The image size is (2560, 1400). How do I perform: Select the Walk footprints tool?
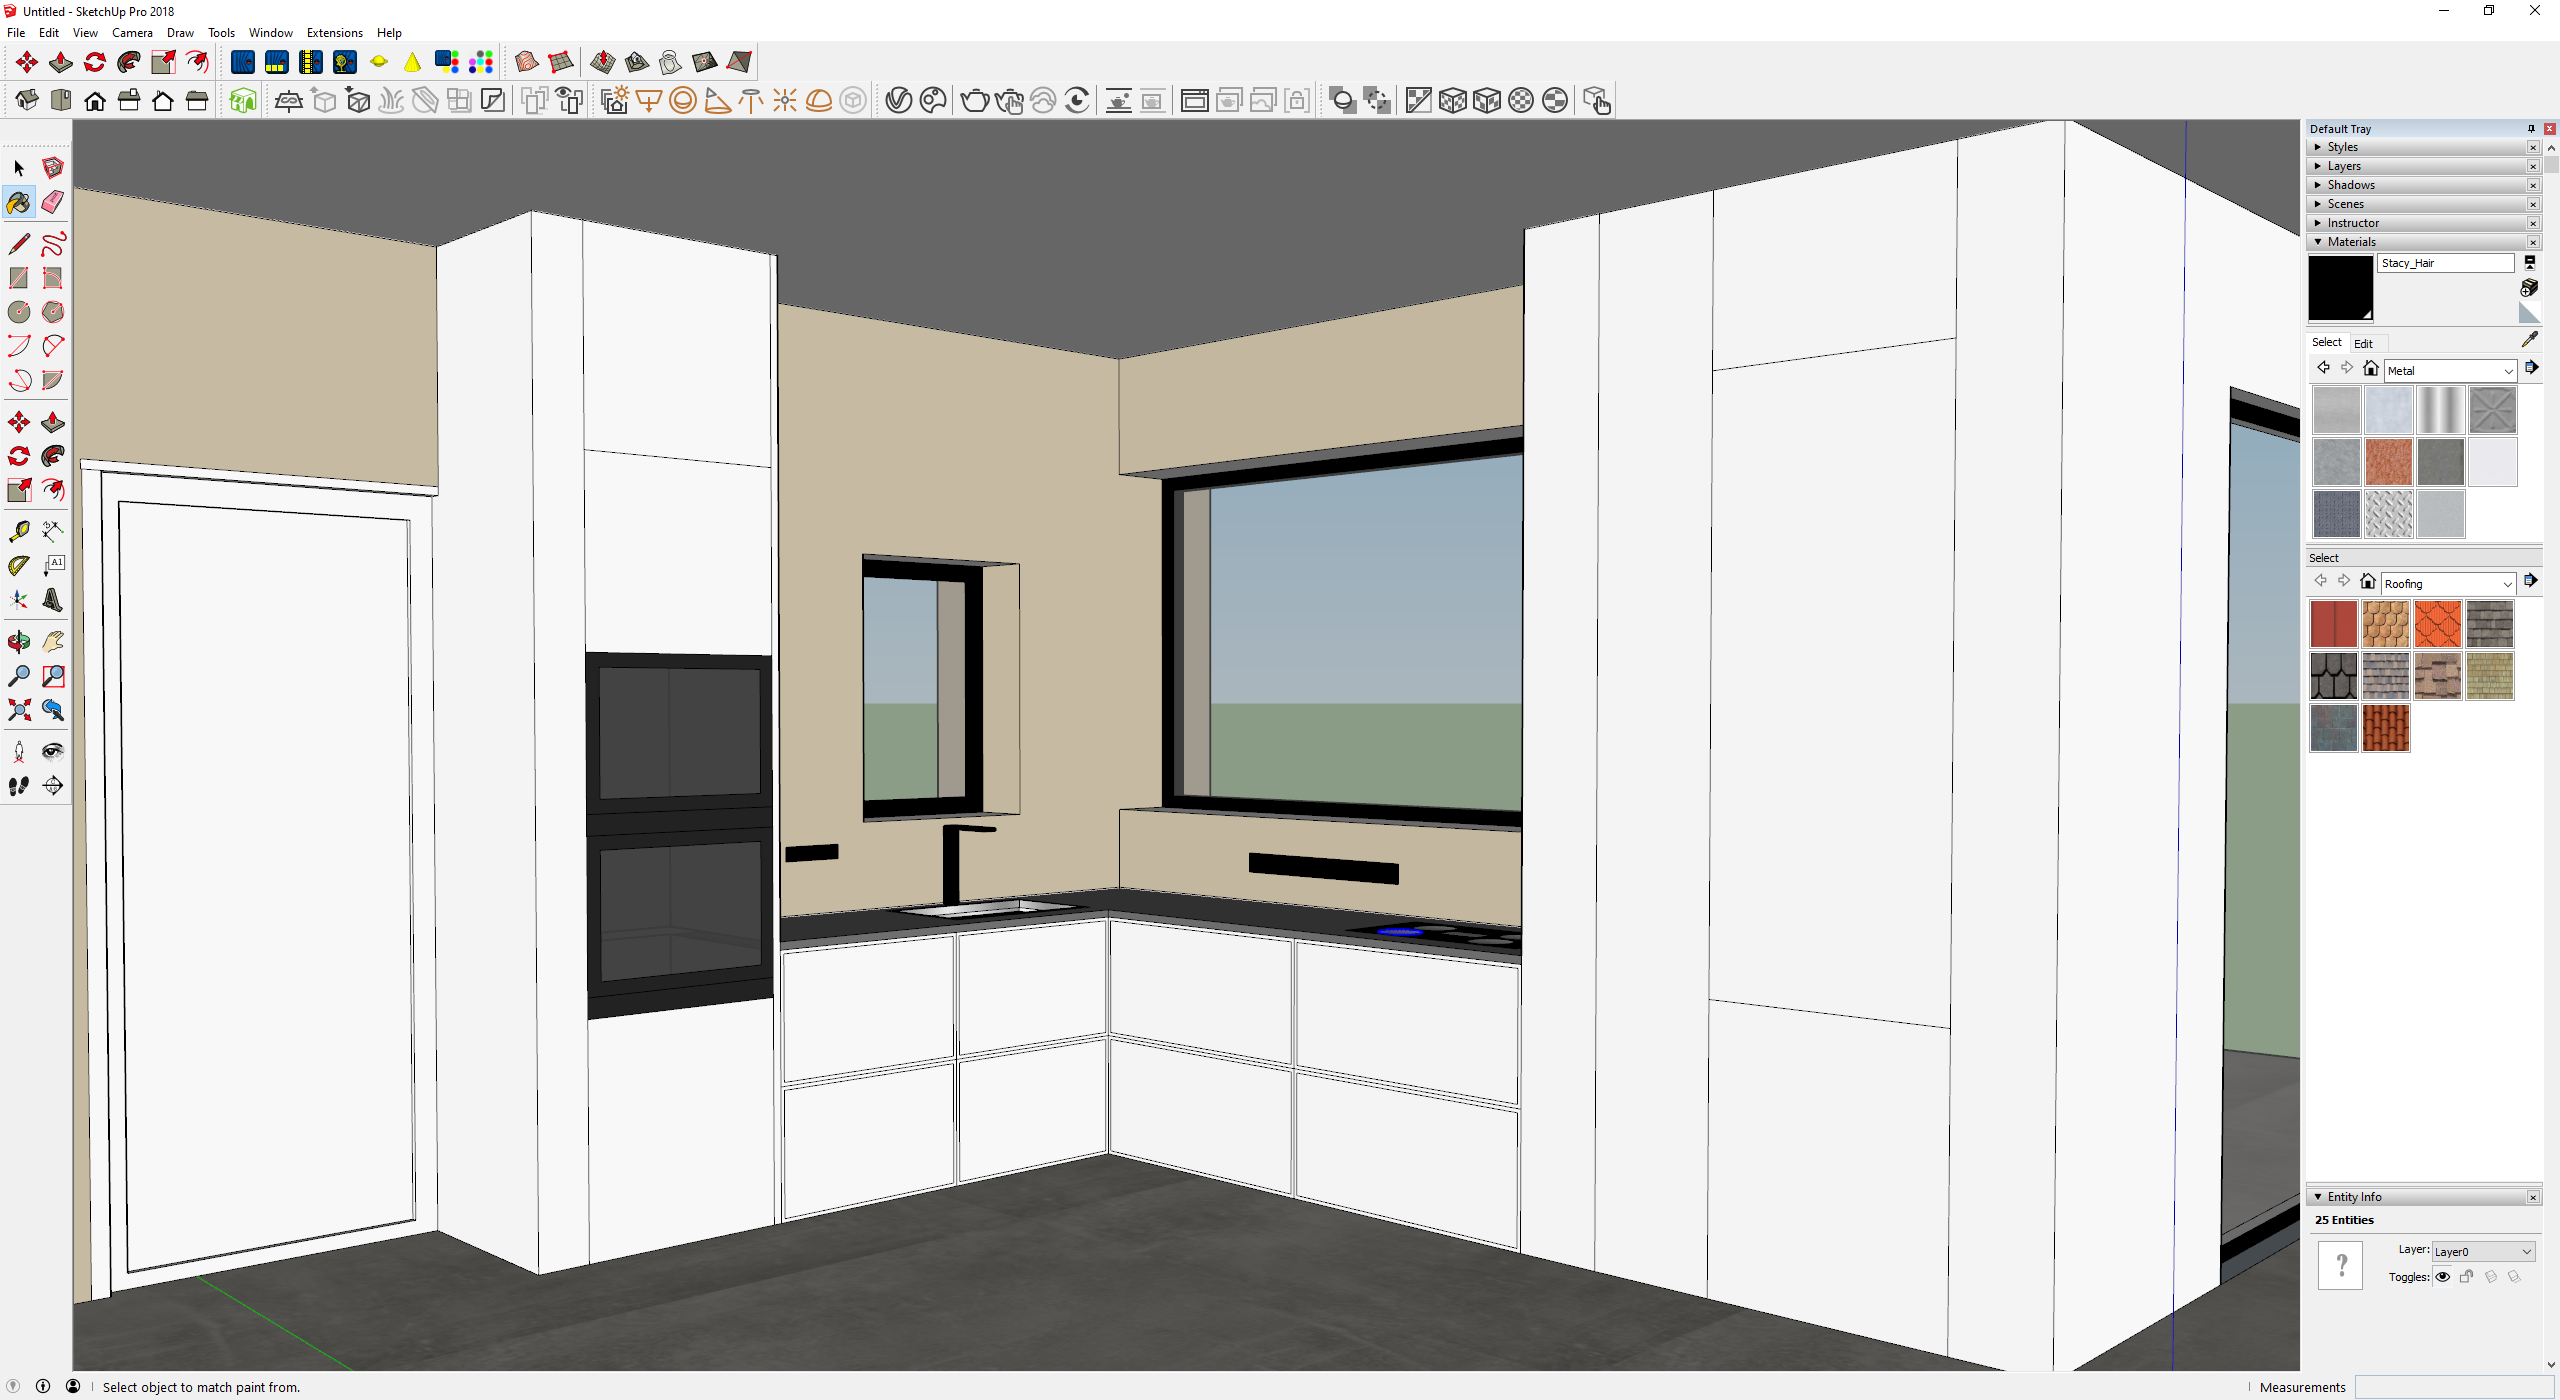(19, 786)
